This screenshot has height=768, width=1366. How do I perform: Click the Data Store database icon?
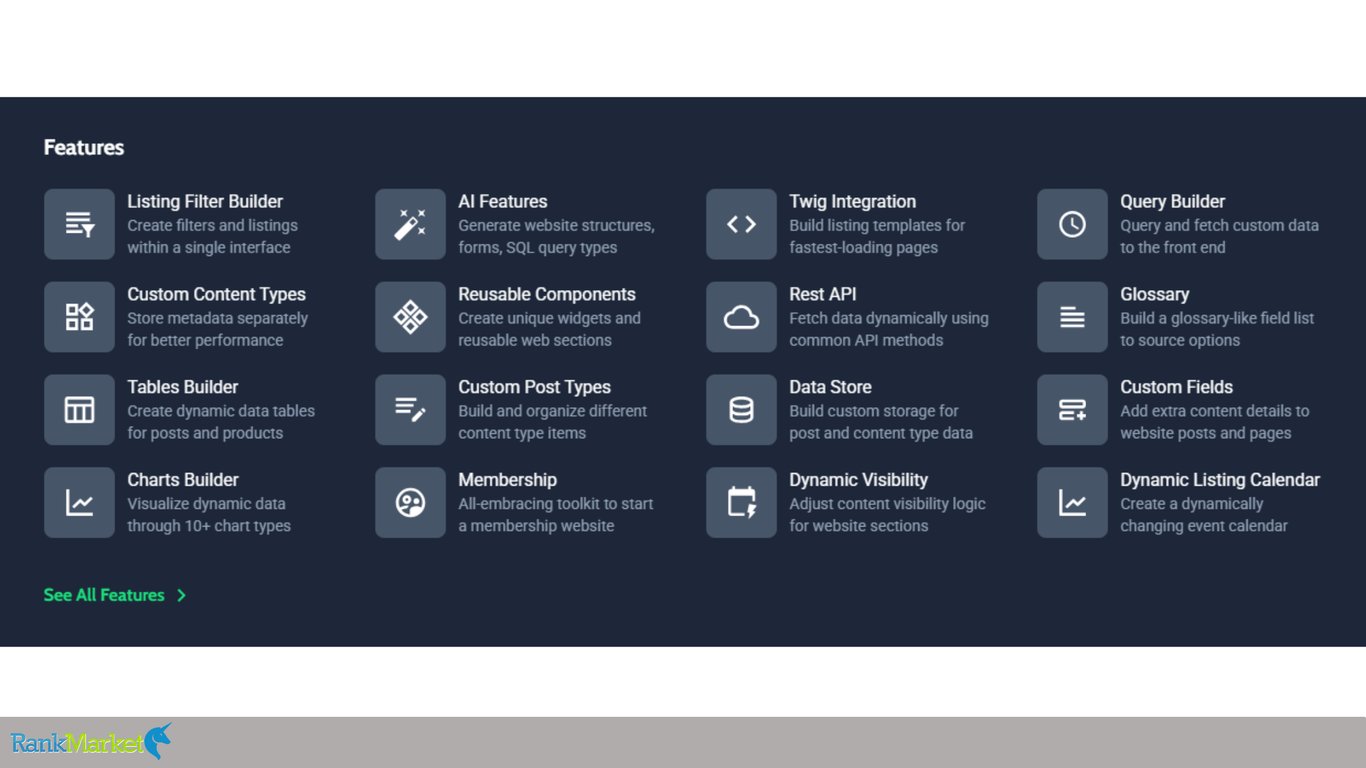(x=741, y=410)
